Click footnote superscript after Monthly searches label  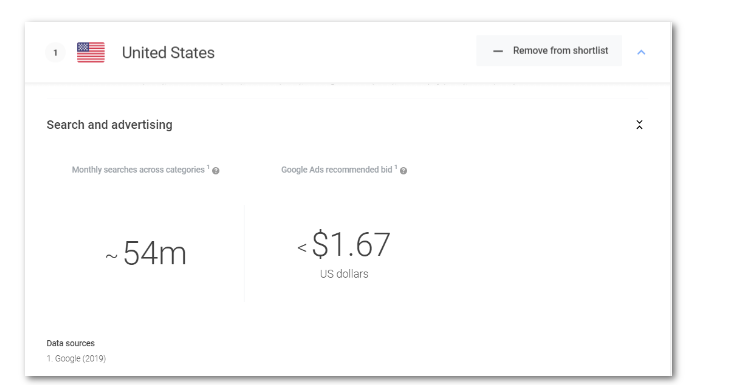click(x=208, y=167)
